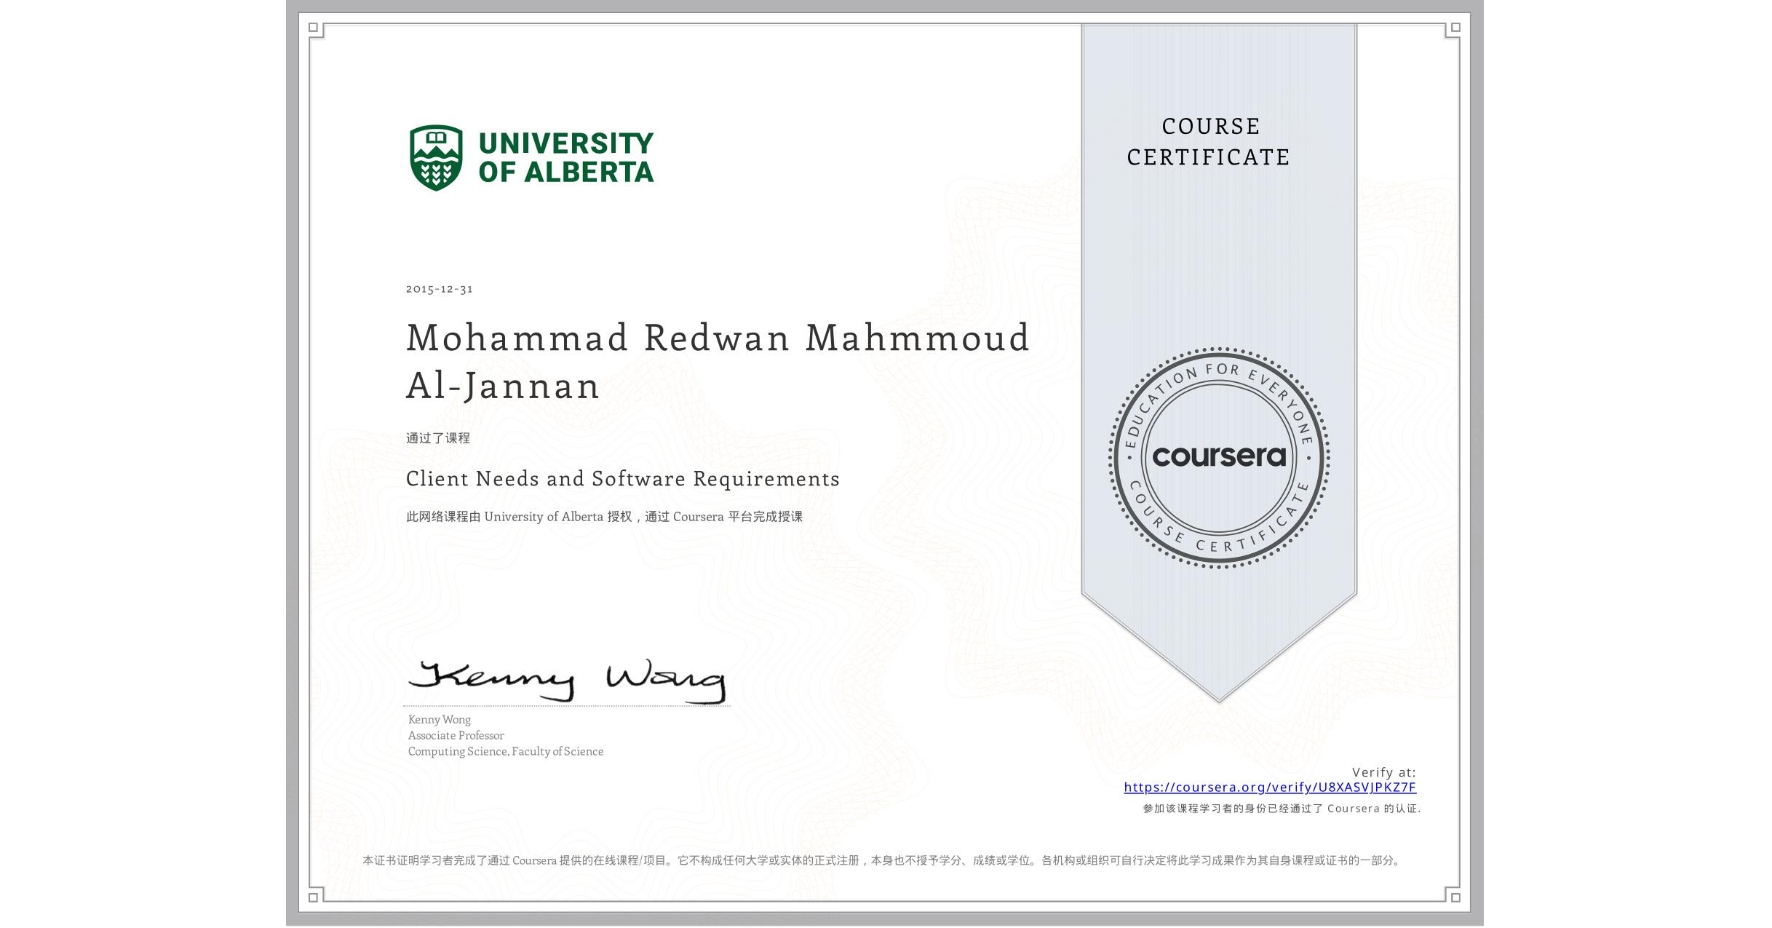1772x928 pixels.
Task: Click the Kenny Wong handwritten signature
Action: 567,680
